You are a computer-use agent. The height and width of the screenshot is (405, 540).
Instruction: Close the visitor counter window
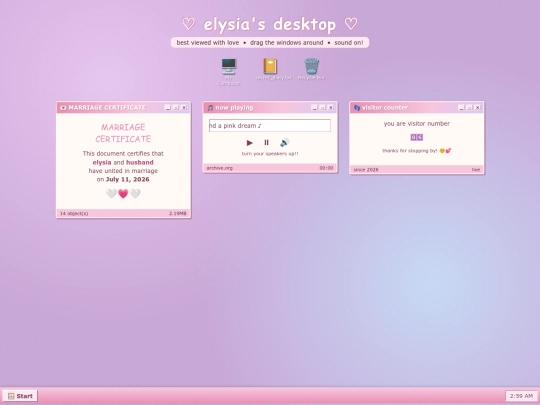point(478,107)
